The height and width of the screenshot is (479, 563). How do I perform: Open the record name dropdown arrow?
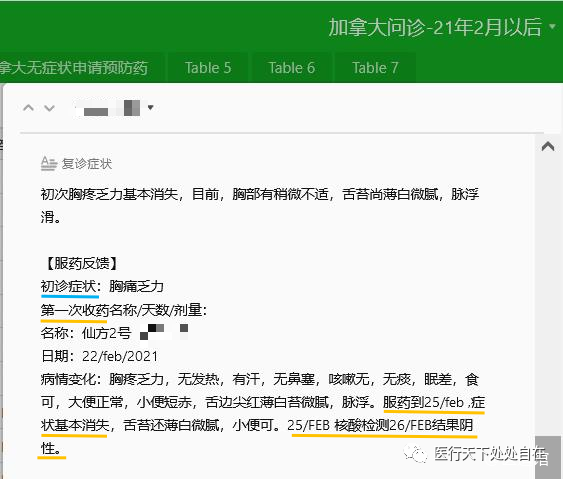point(150,107)
